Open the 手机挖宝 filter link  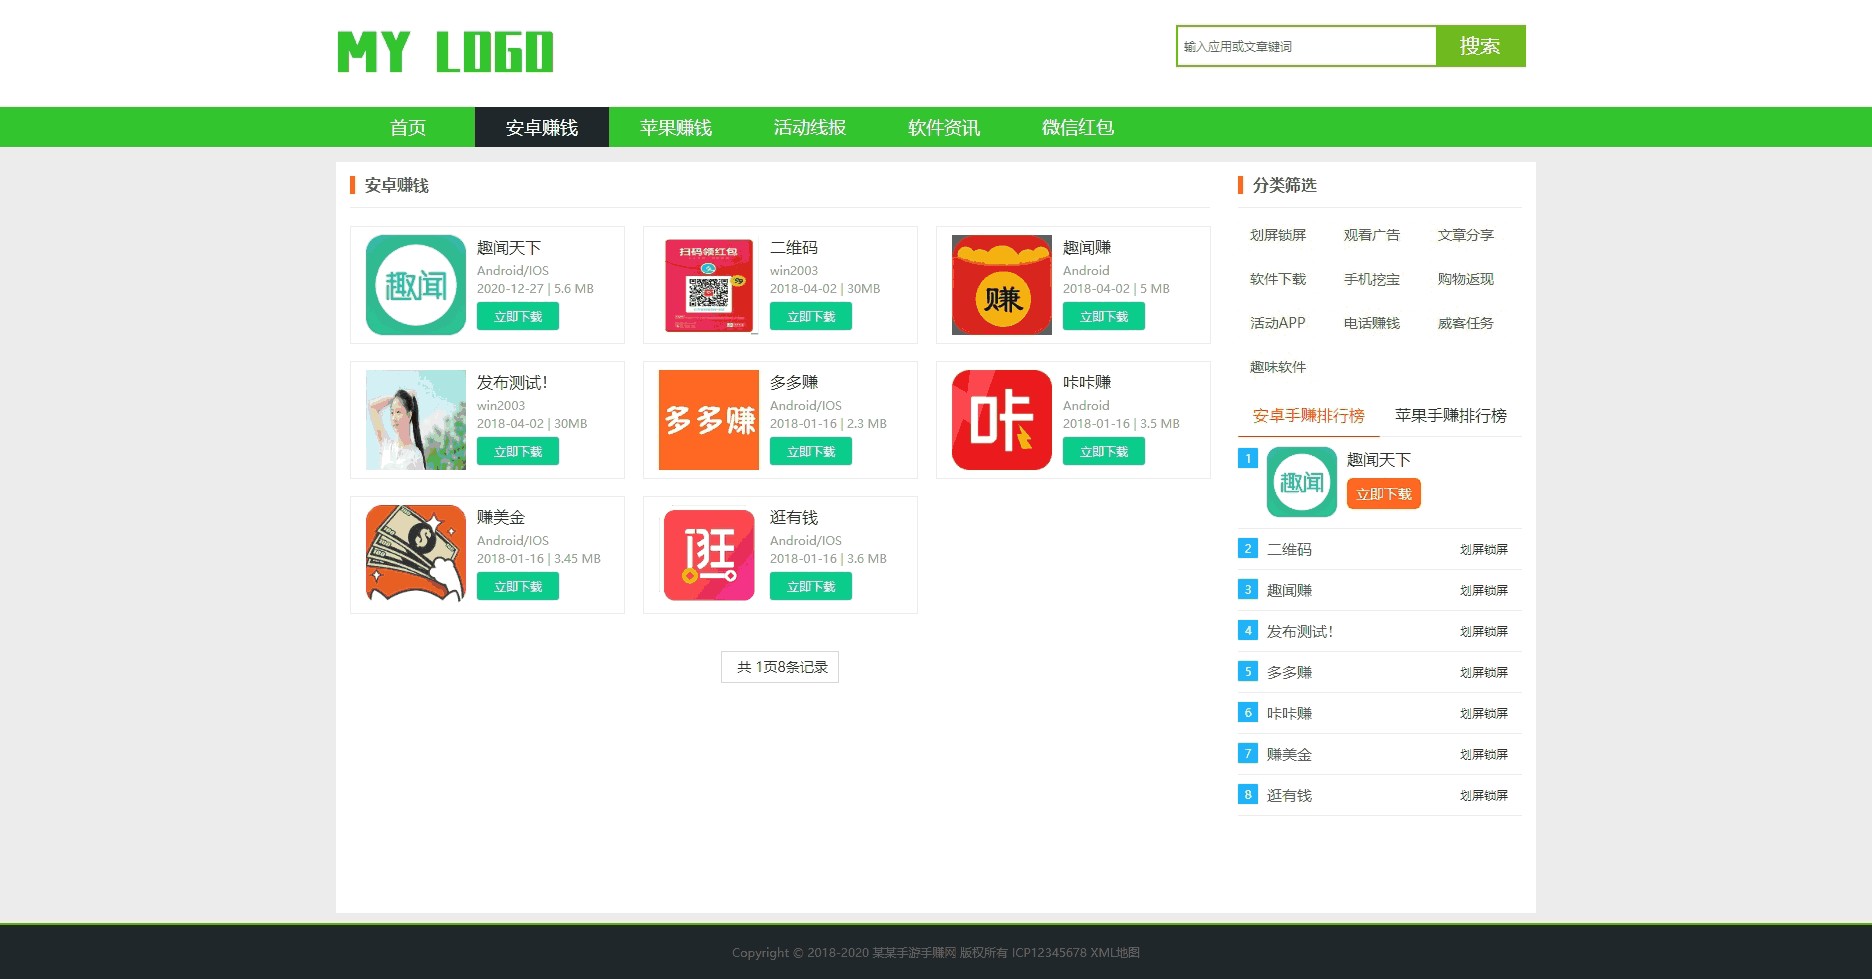point(1371,279)
